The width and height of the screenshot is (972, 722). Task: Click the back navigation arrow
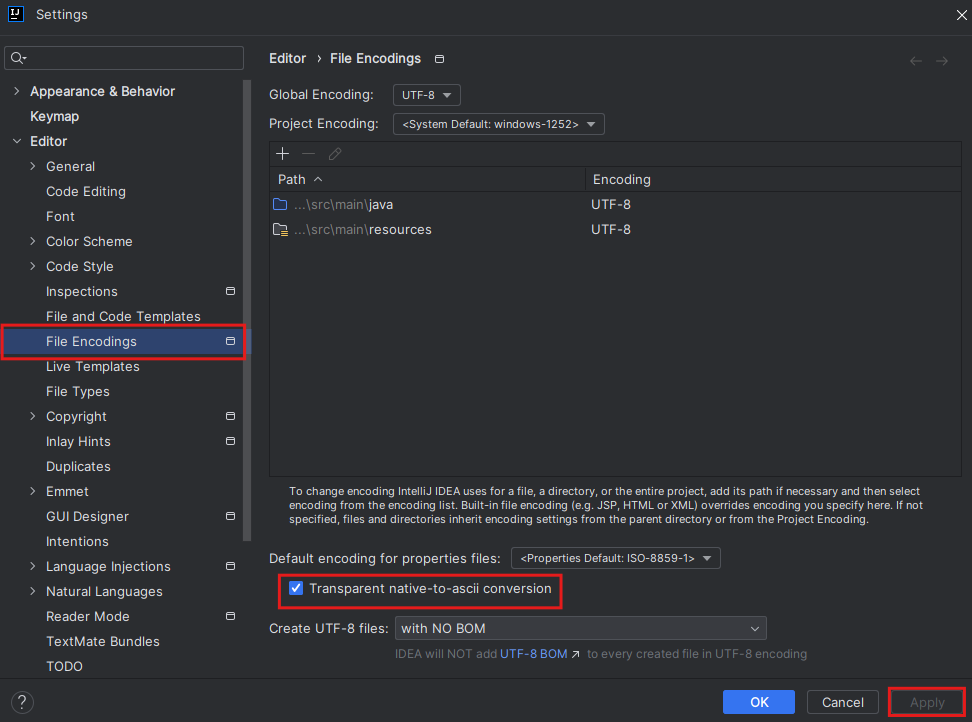tap(915, 61)
